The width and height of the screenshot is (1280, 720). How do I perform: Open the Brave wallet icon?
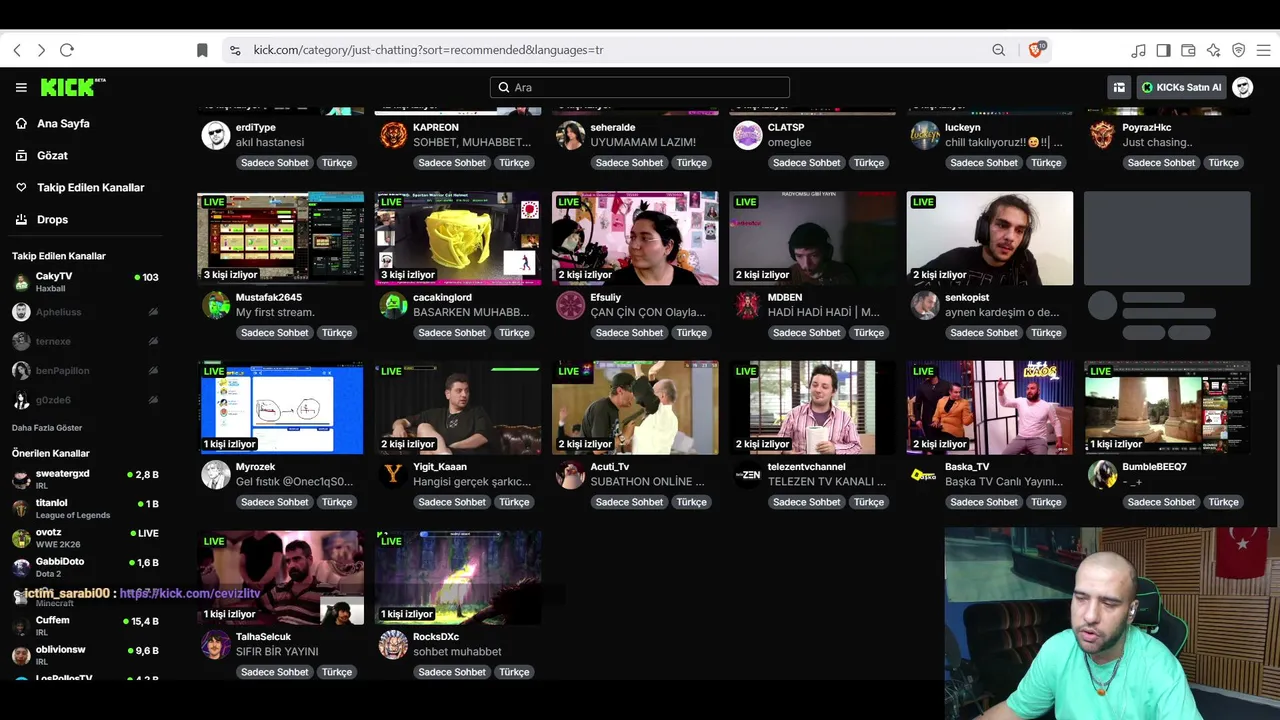[x=1188, y=50]
